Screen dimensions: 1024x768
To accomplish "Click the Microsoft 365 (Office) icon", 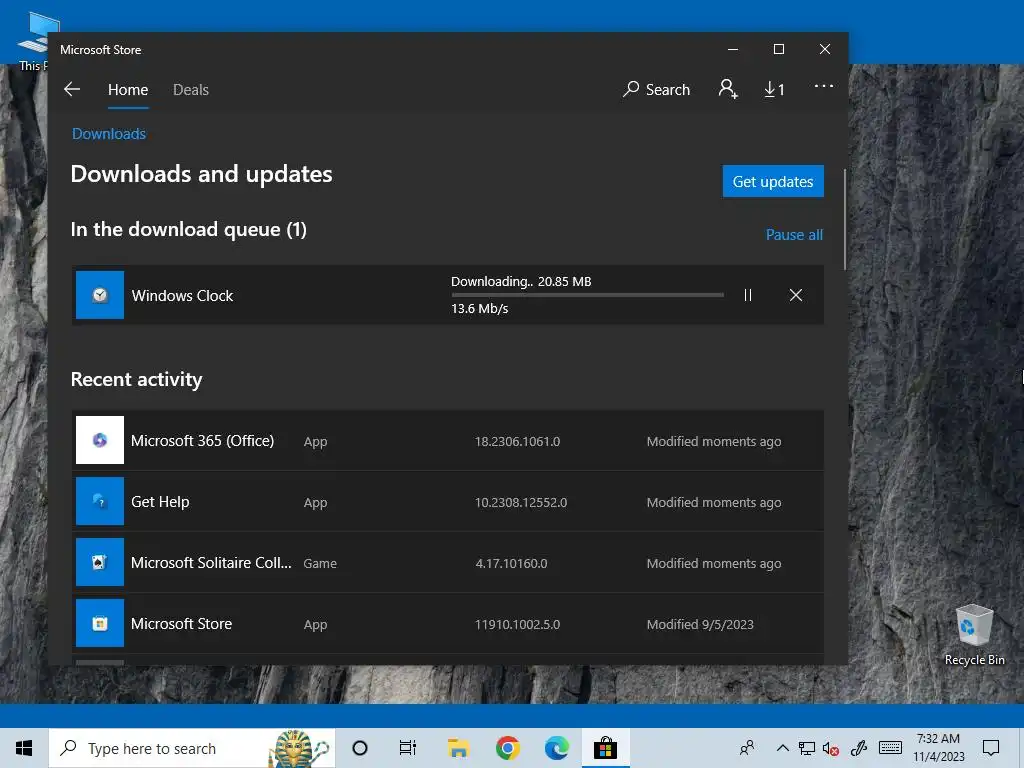I will click(x=100, y=440).
